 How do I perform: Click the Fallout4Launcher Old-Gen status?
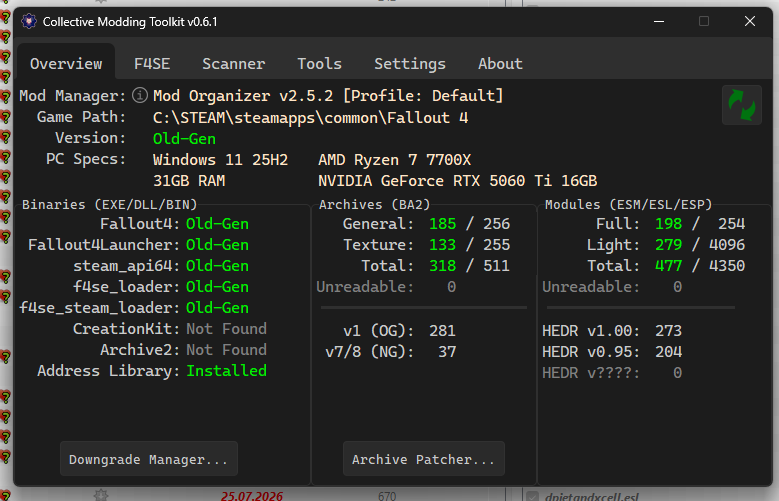point(217,245)
